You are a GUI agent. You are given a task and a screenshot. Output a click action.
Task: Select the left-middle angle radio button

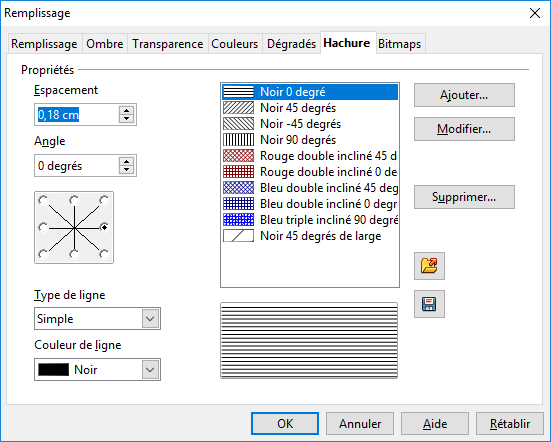43,227
